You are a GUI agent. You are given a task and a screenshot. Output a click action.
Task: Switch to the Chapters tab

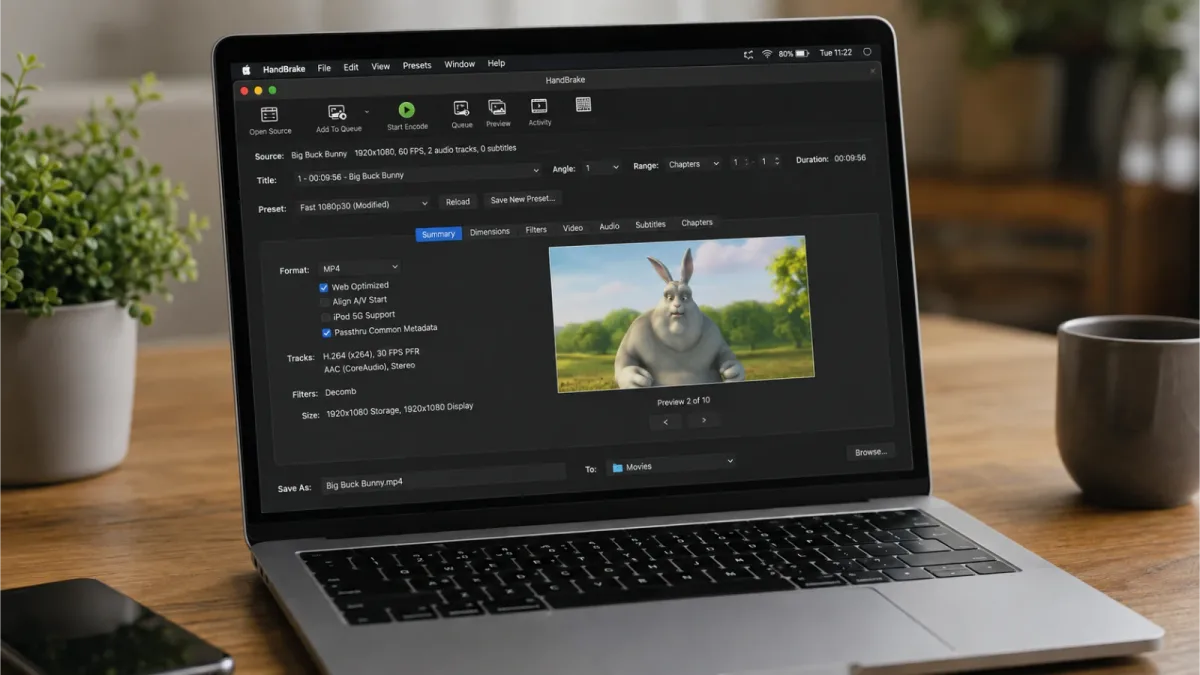click(697, 223)
